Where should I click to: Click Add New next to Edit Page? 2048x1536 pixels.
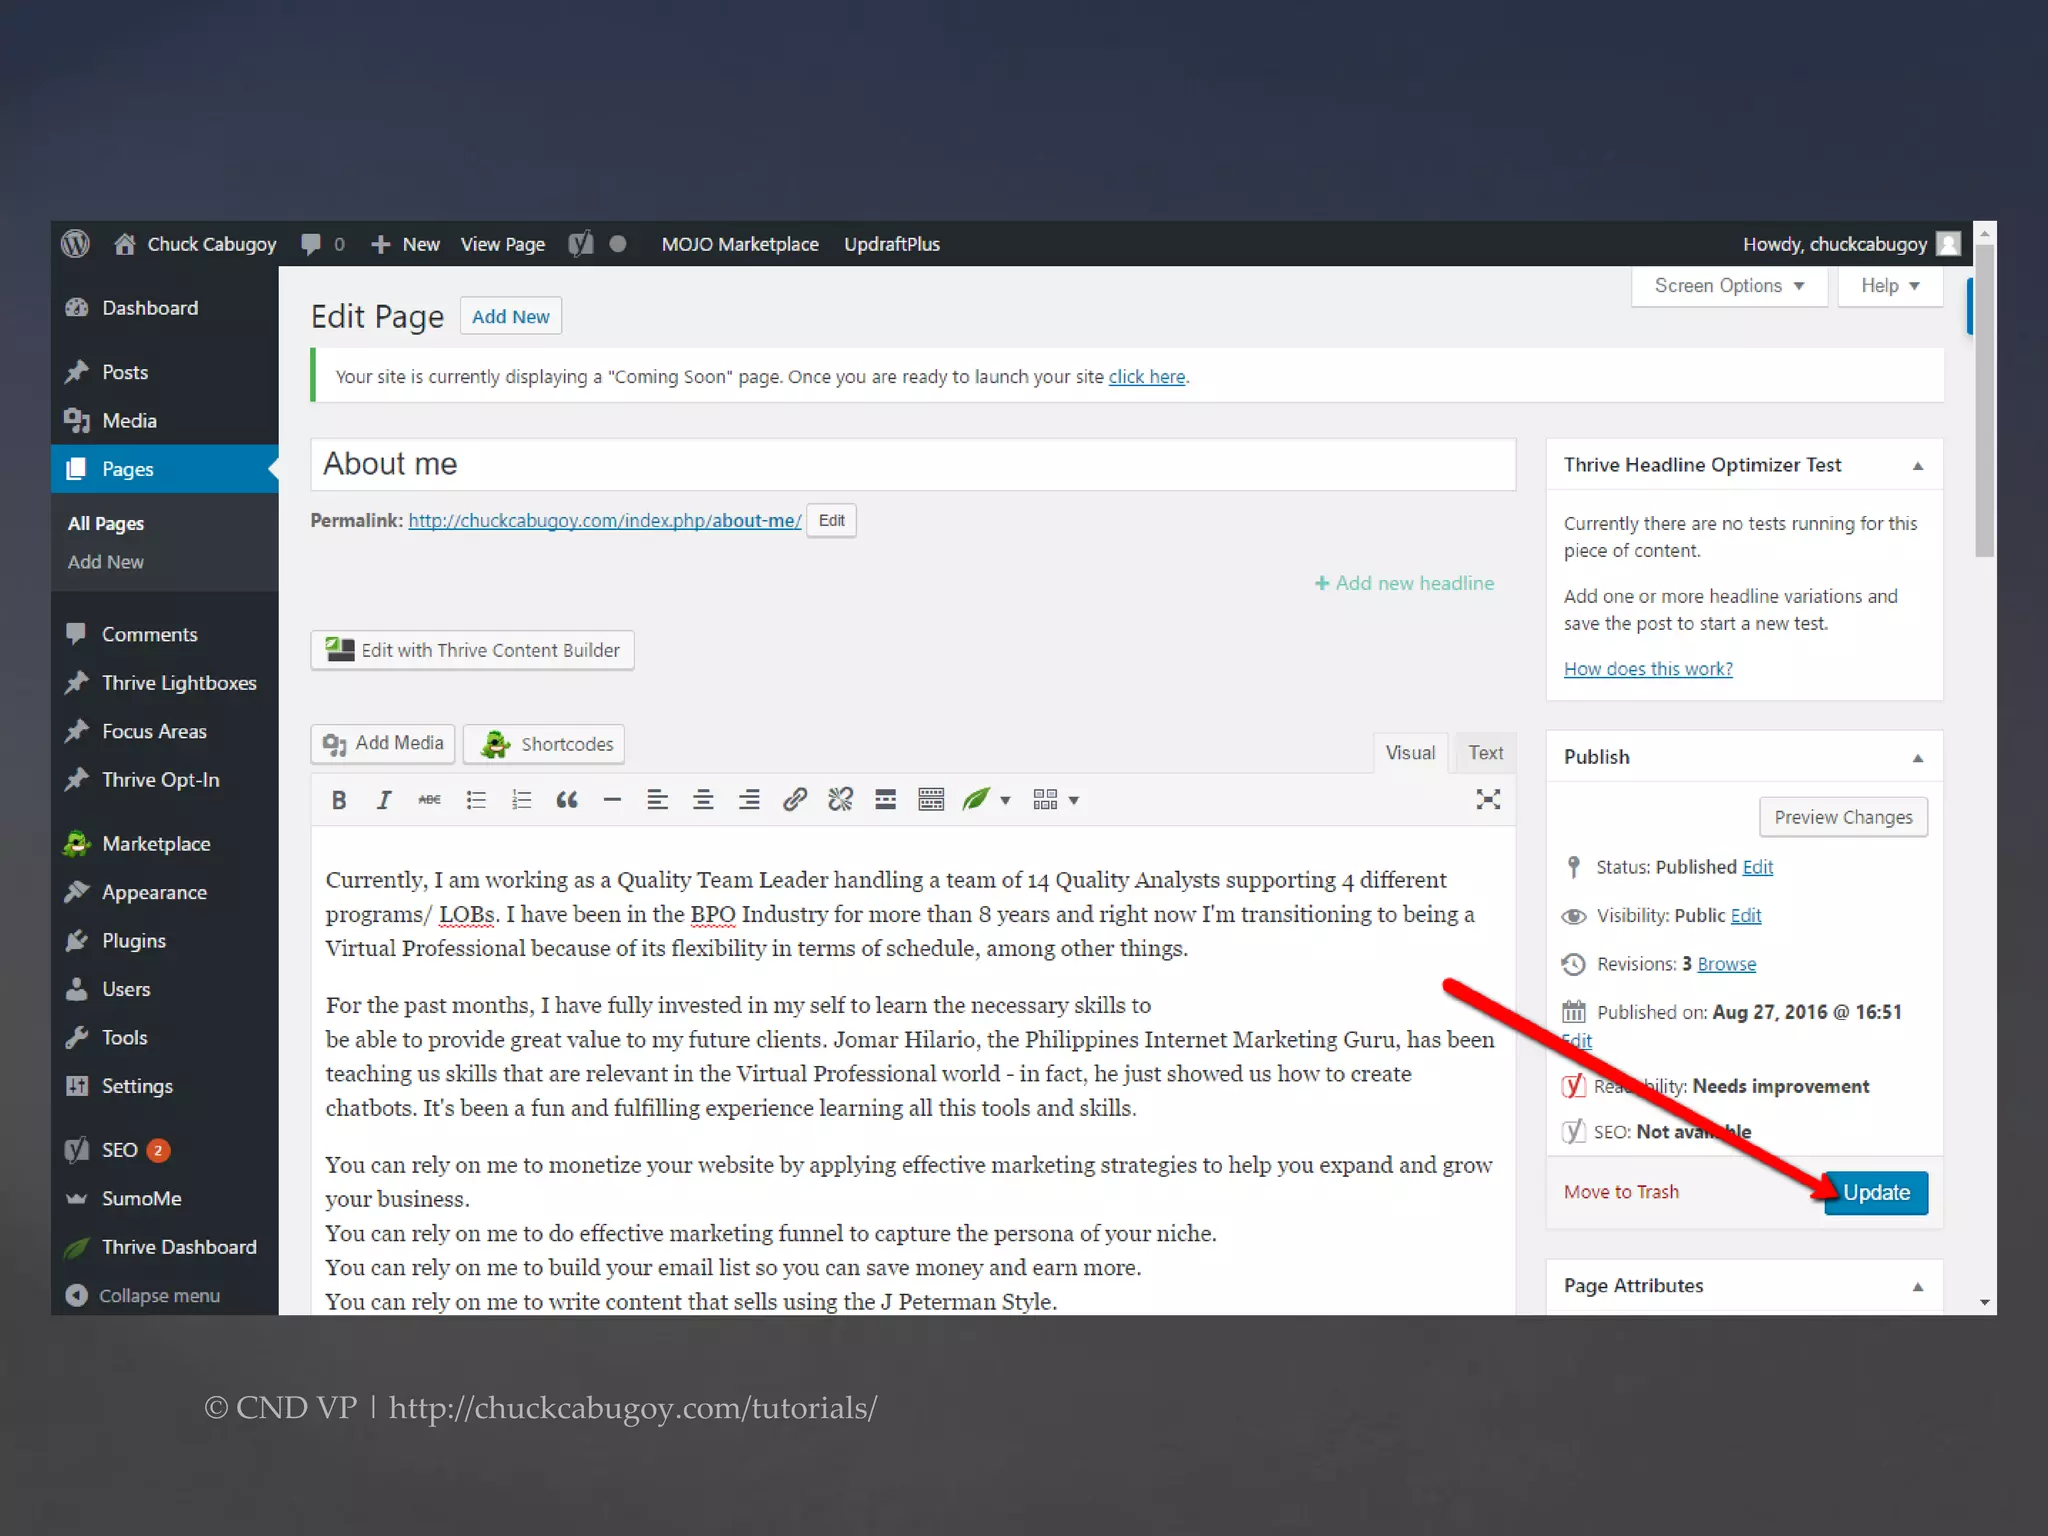point(511,317)
